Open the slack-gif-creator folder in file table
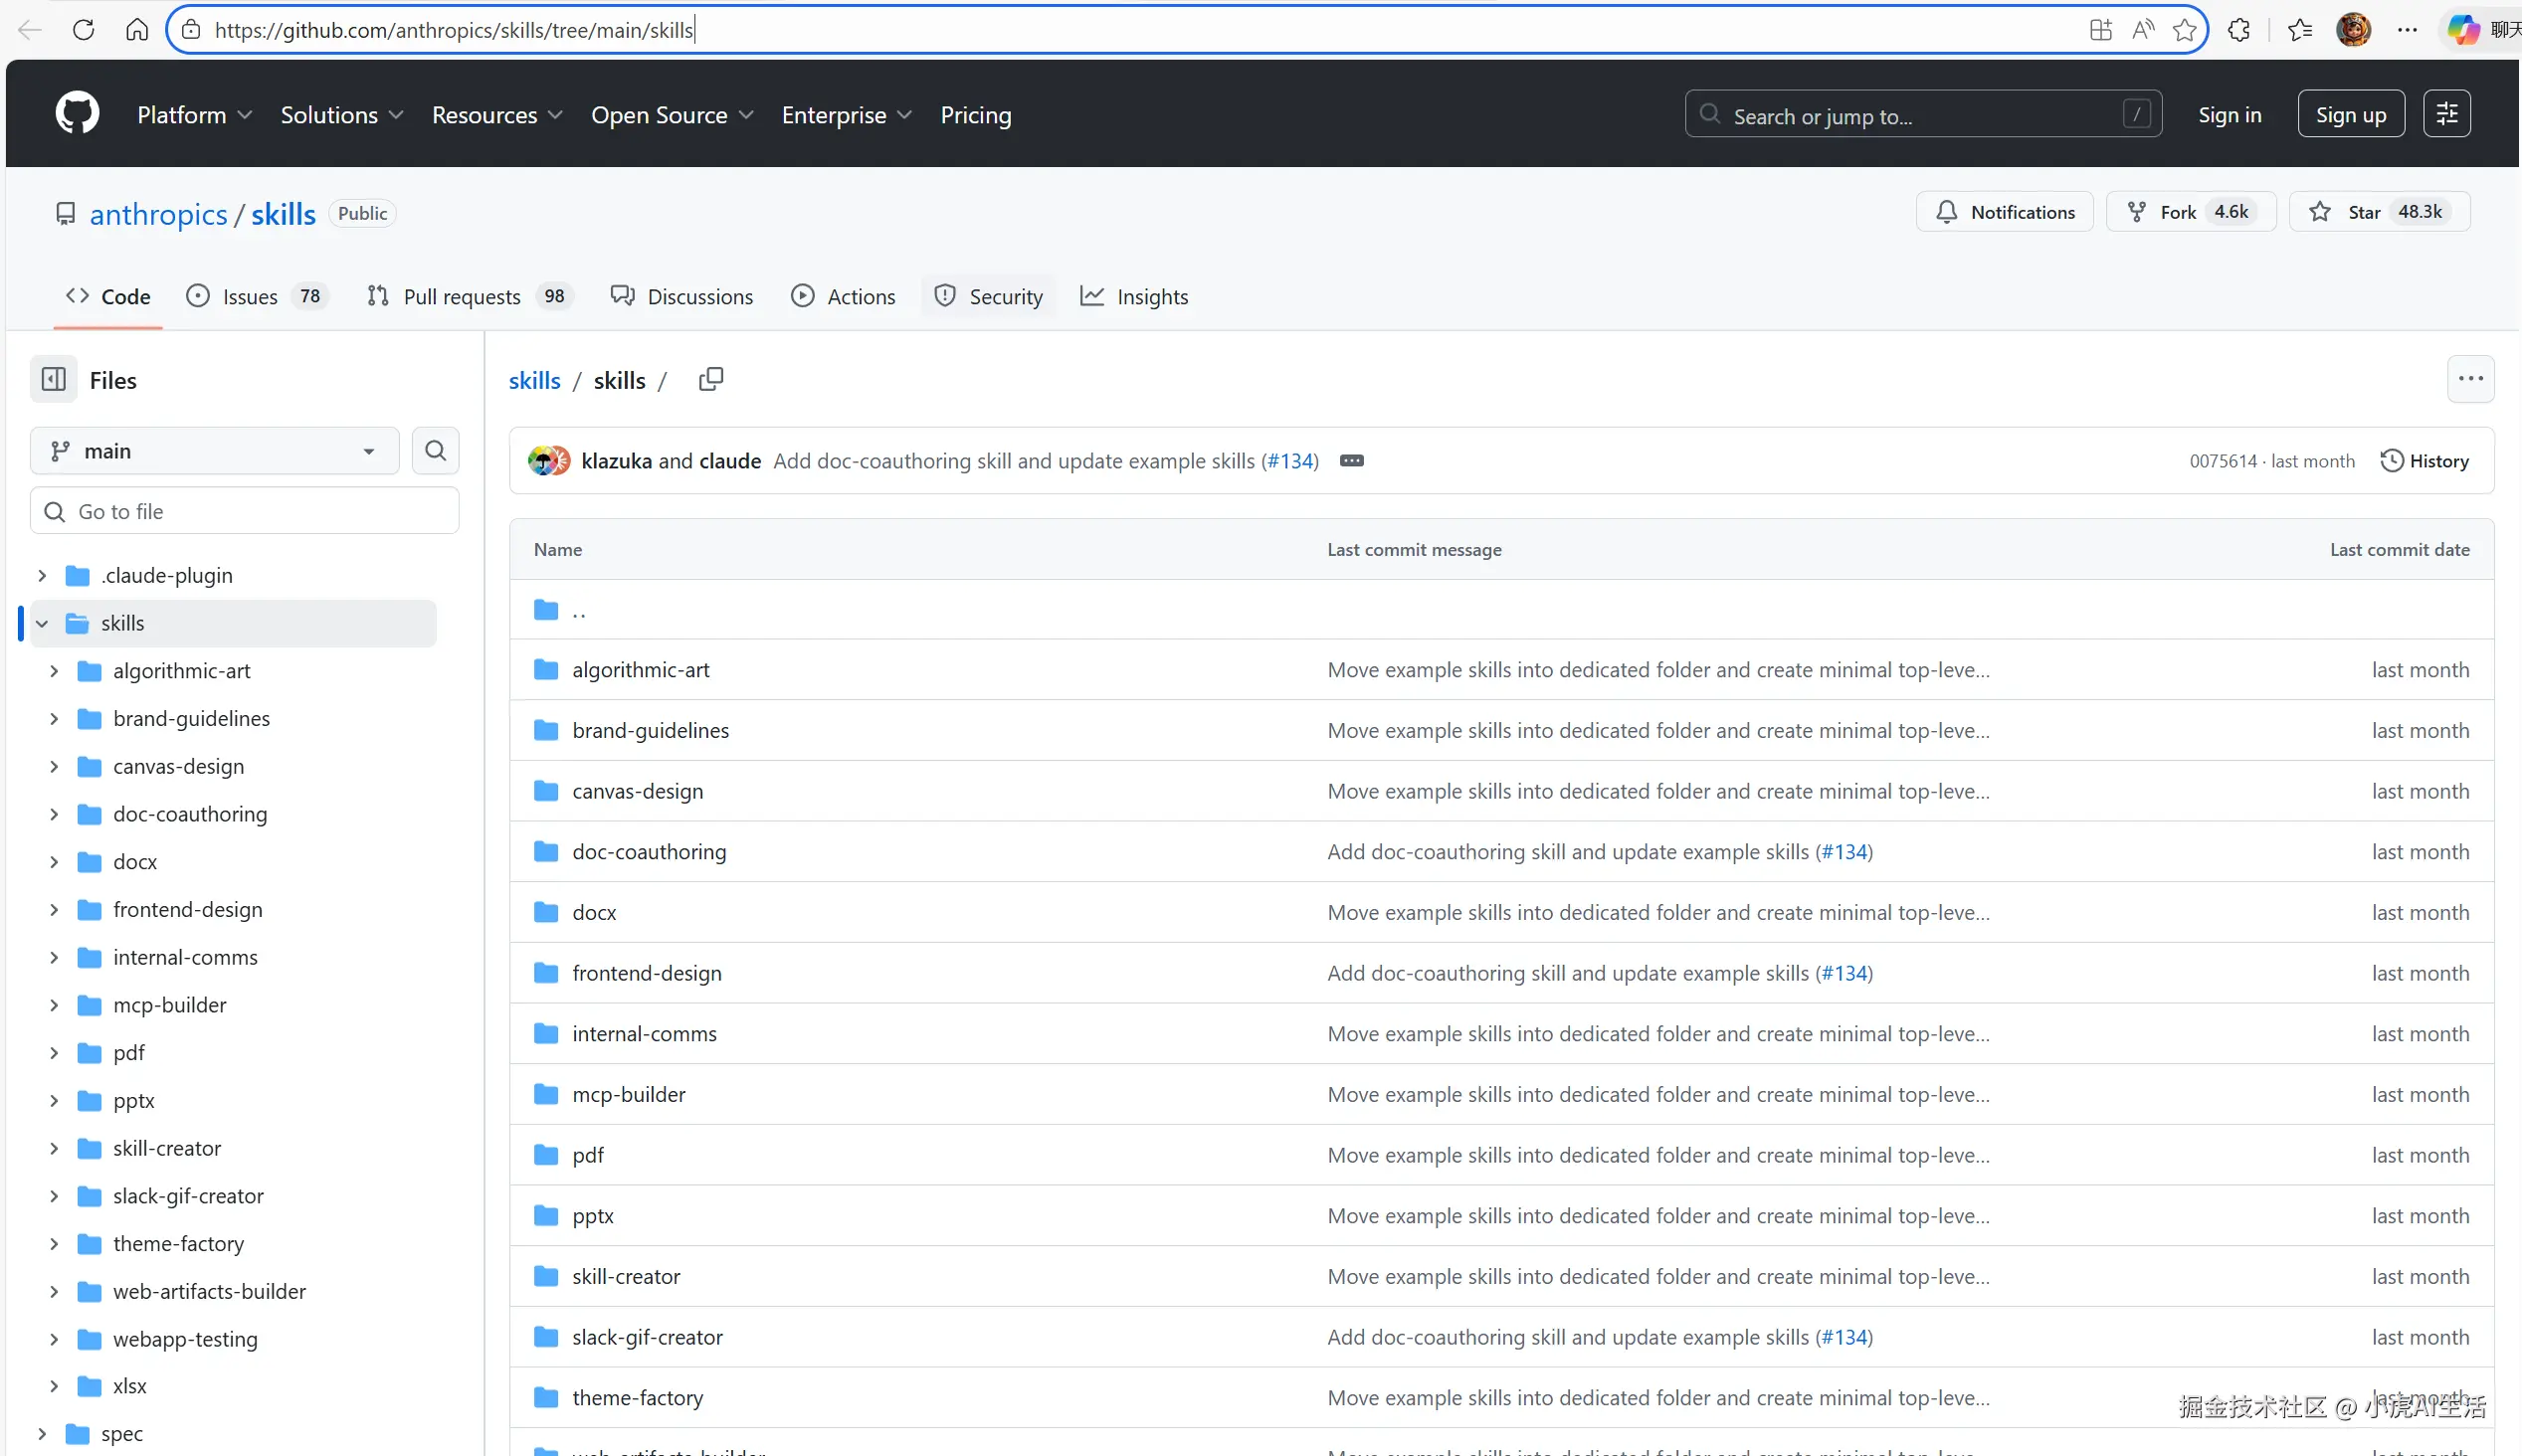The width and height of the screenshot is (2522, 1456). tap(647, 1337)
